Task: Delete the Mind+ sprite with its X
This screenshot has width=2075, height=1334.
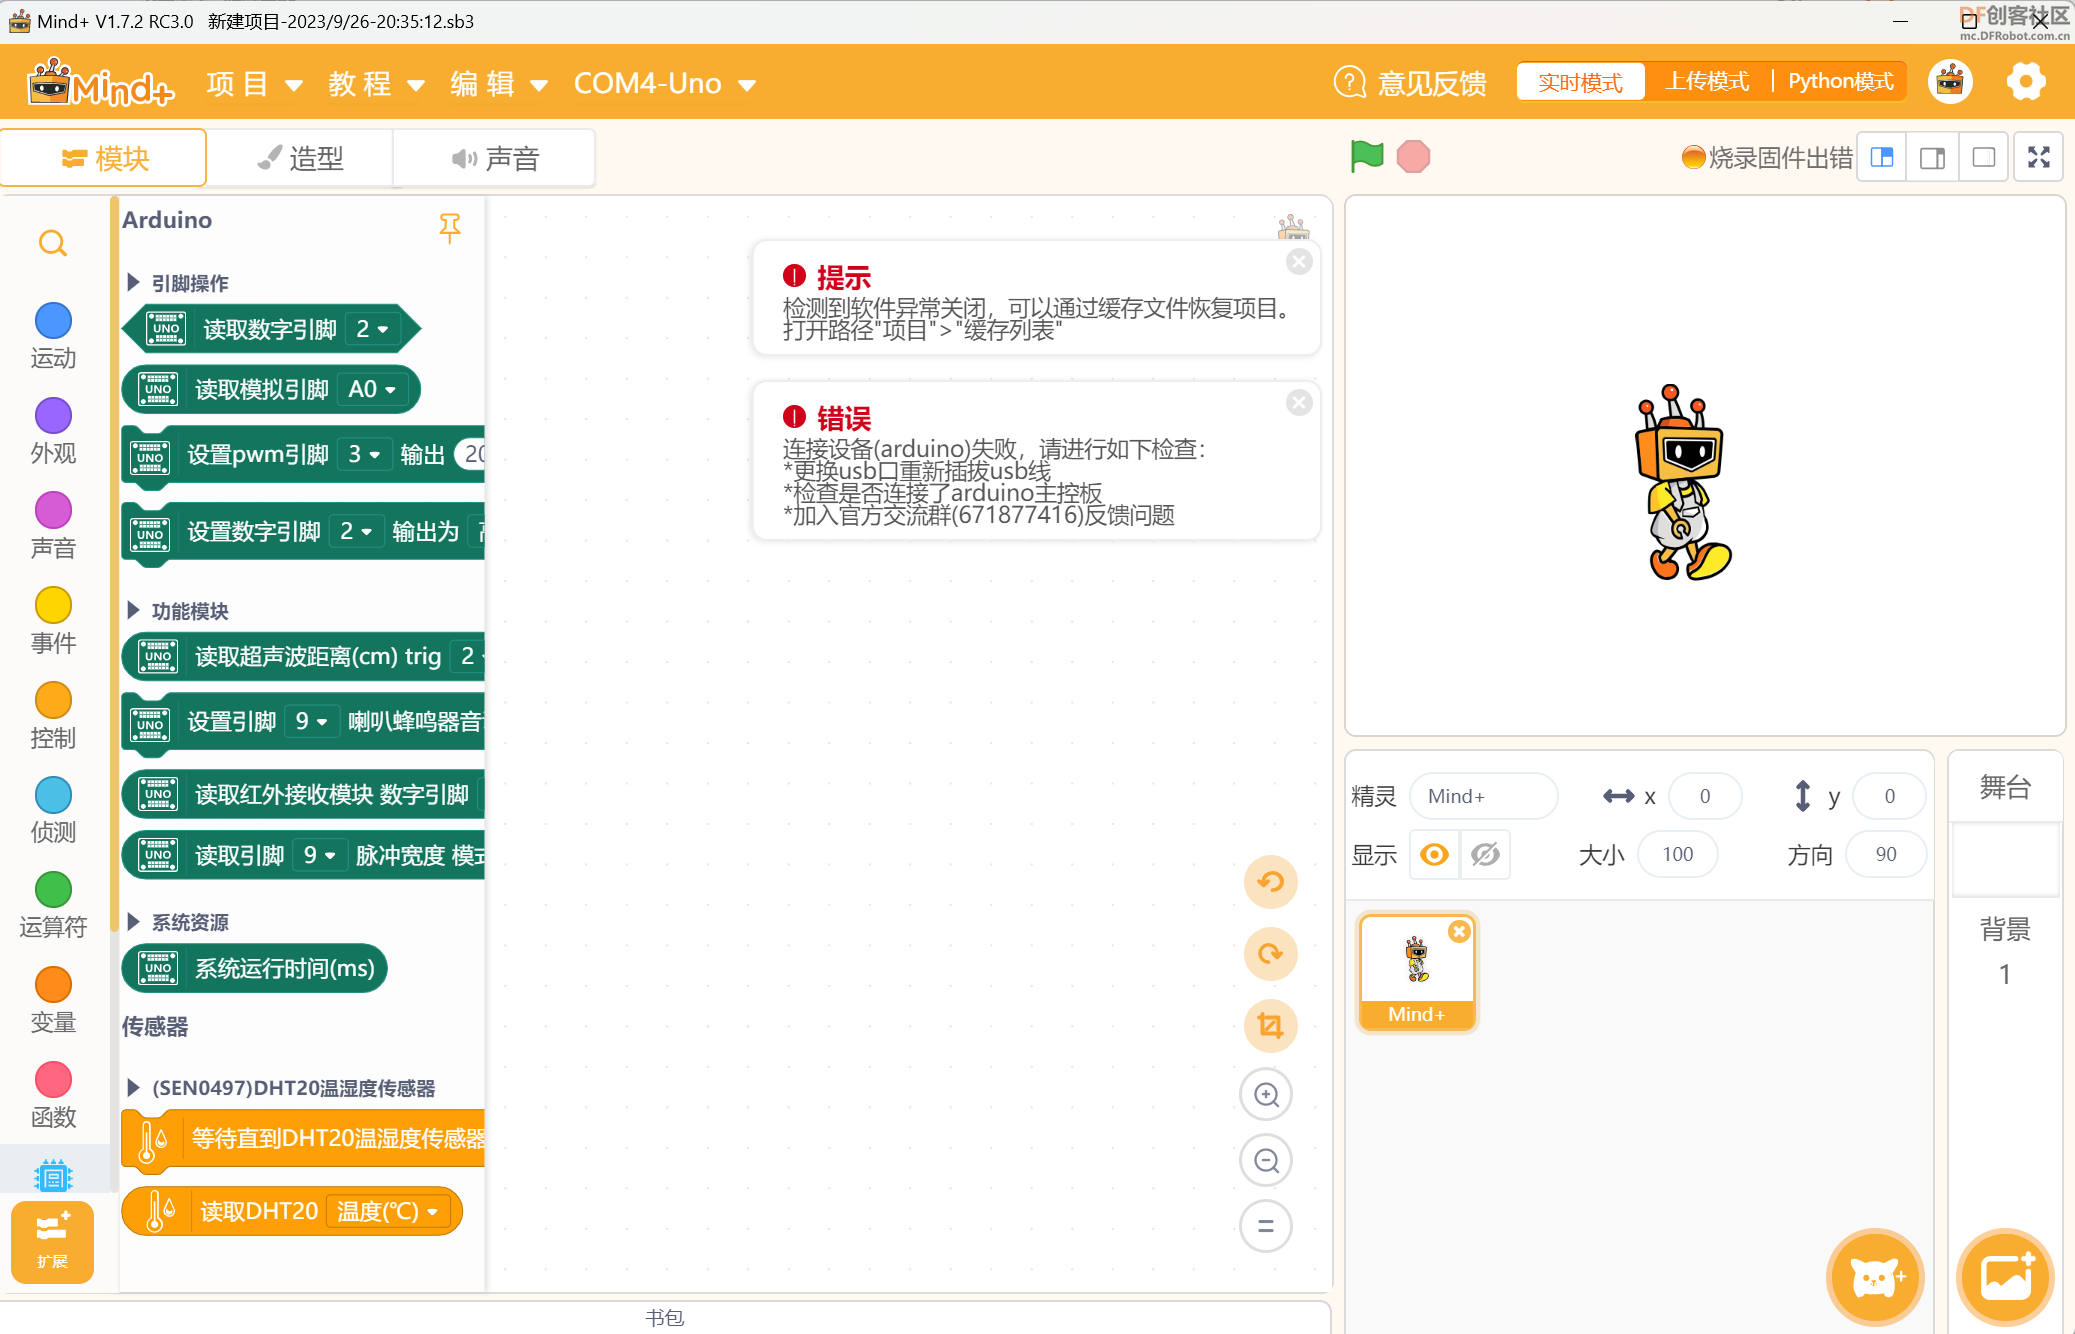Action: (x=1459, y=931)
